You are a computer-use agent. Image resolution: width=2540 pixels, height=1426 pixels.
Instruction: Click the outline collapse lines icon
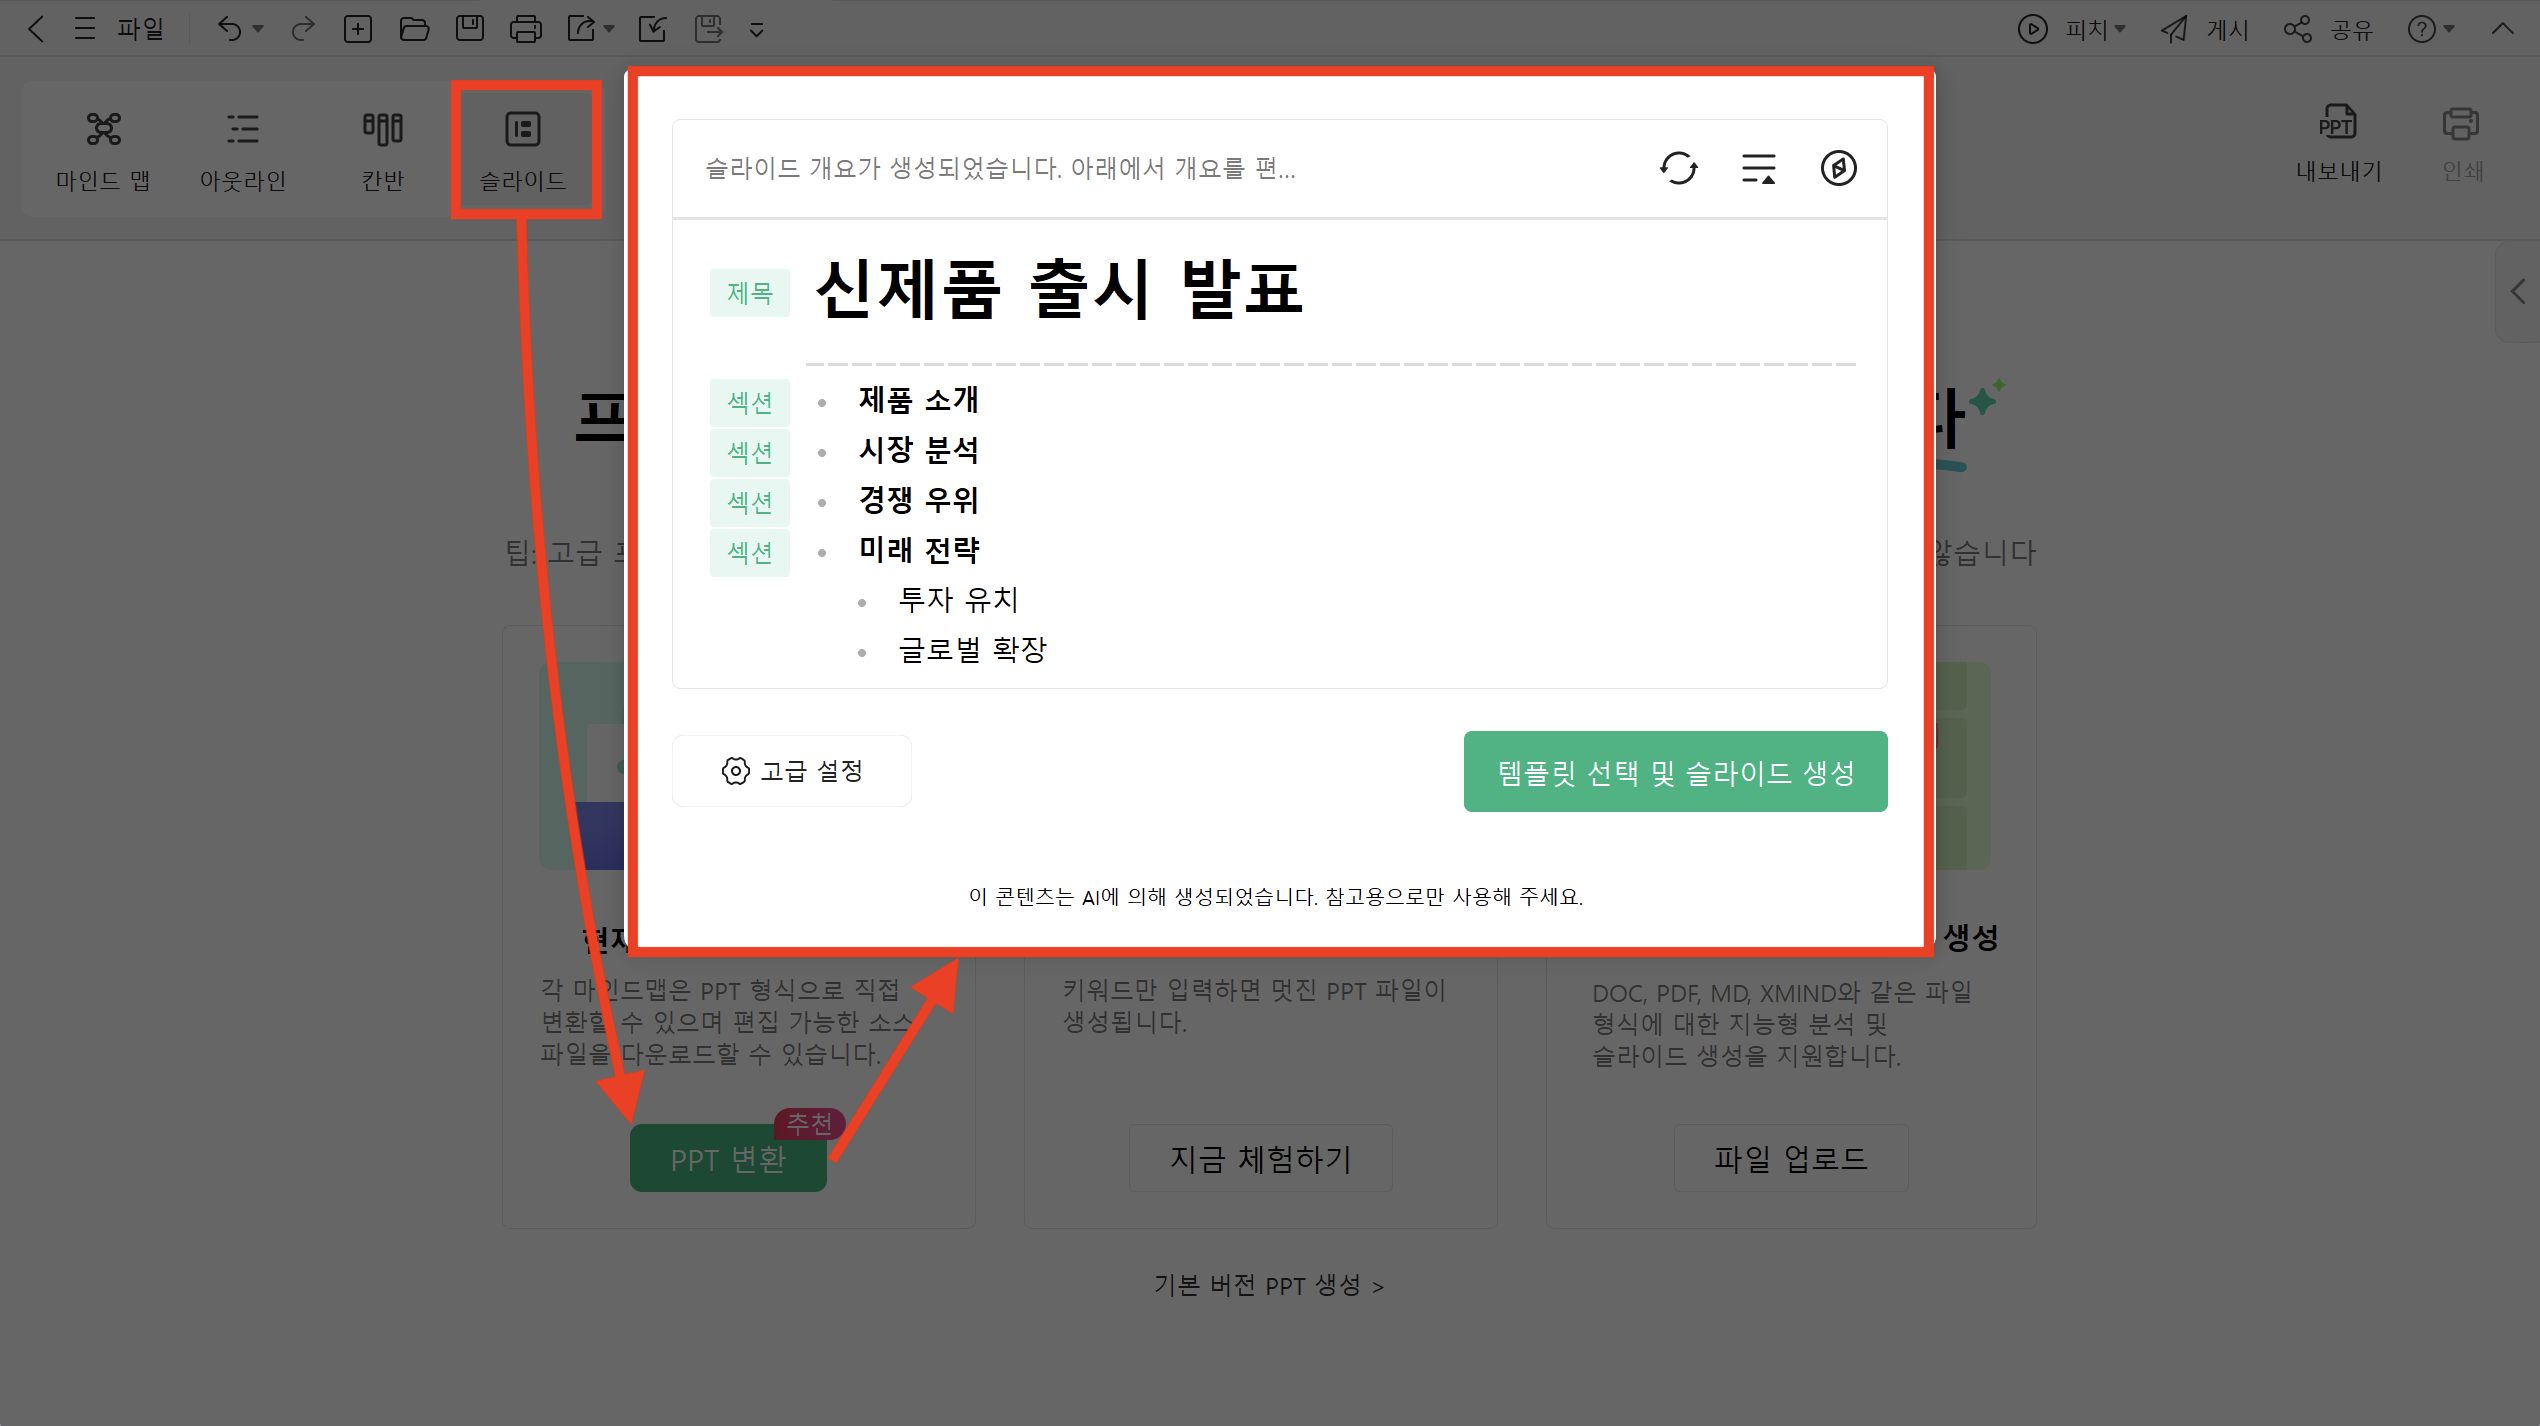coord(1758,168)
